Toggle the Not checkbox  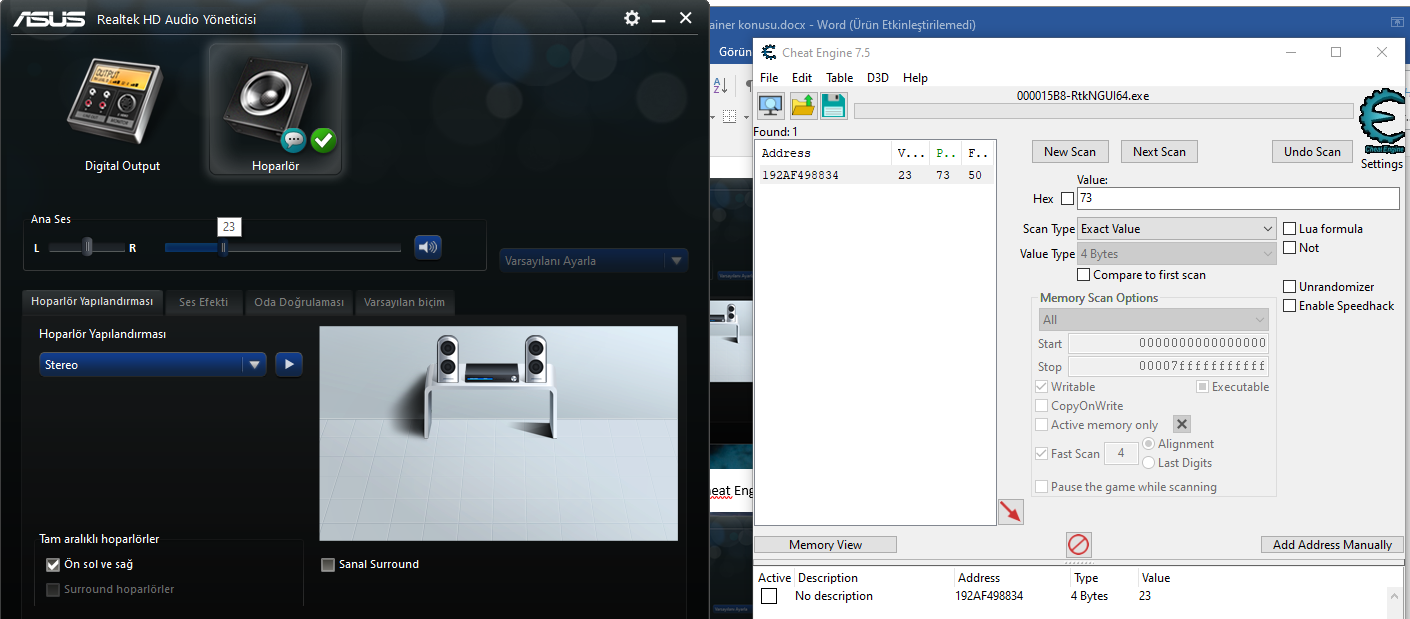click(x=1290, y=248)
